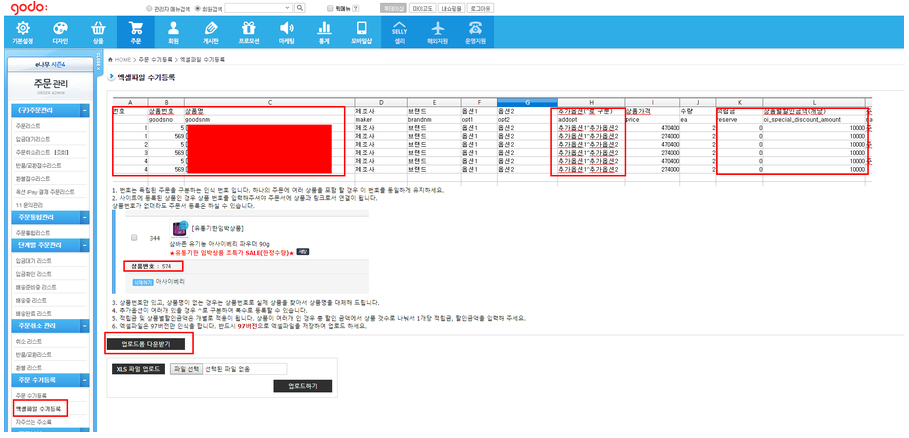Image resolution: width=909 pixels, height=438 pixels.
Task: Check the box next to product 344
Action: (x=134, y=238)
